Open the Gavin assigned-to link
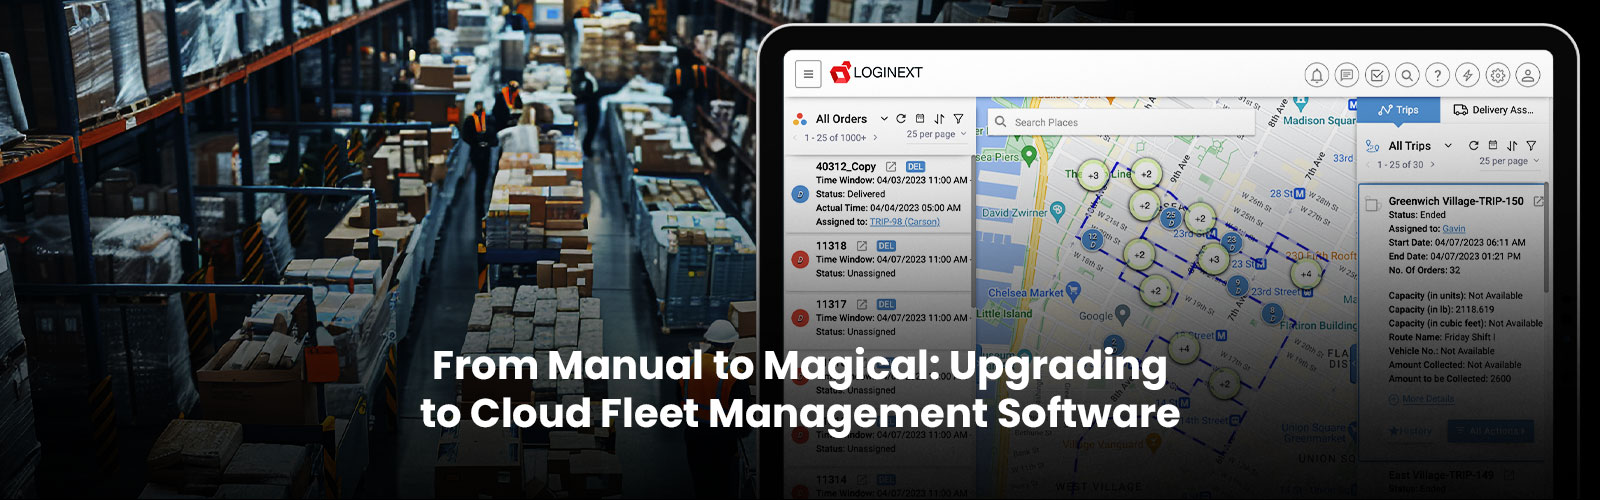 click(1453, 229)
